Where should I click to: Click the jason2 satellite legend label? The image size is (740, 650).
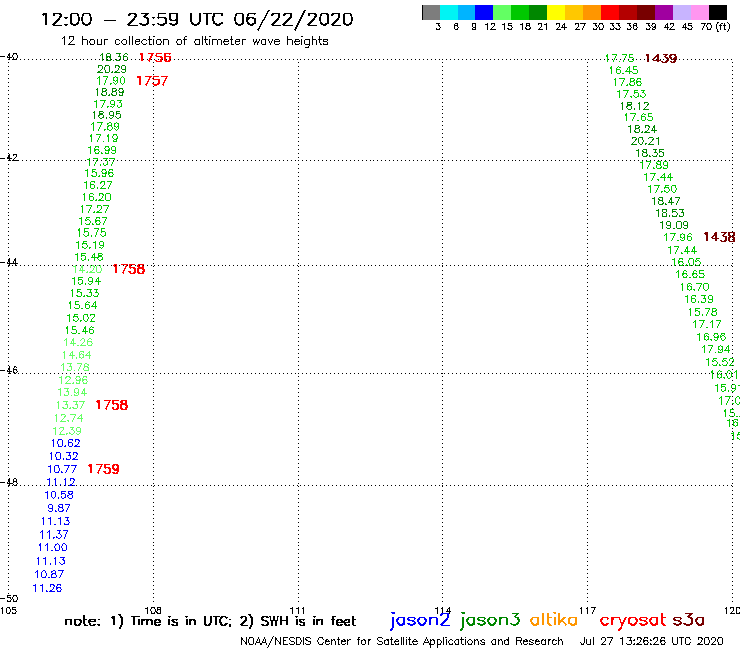(x=420, y=620)
